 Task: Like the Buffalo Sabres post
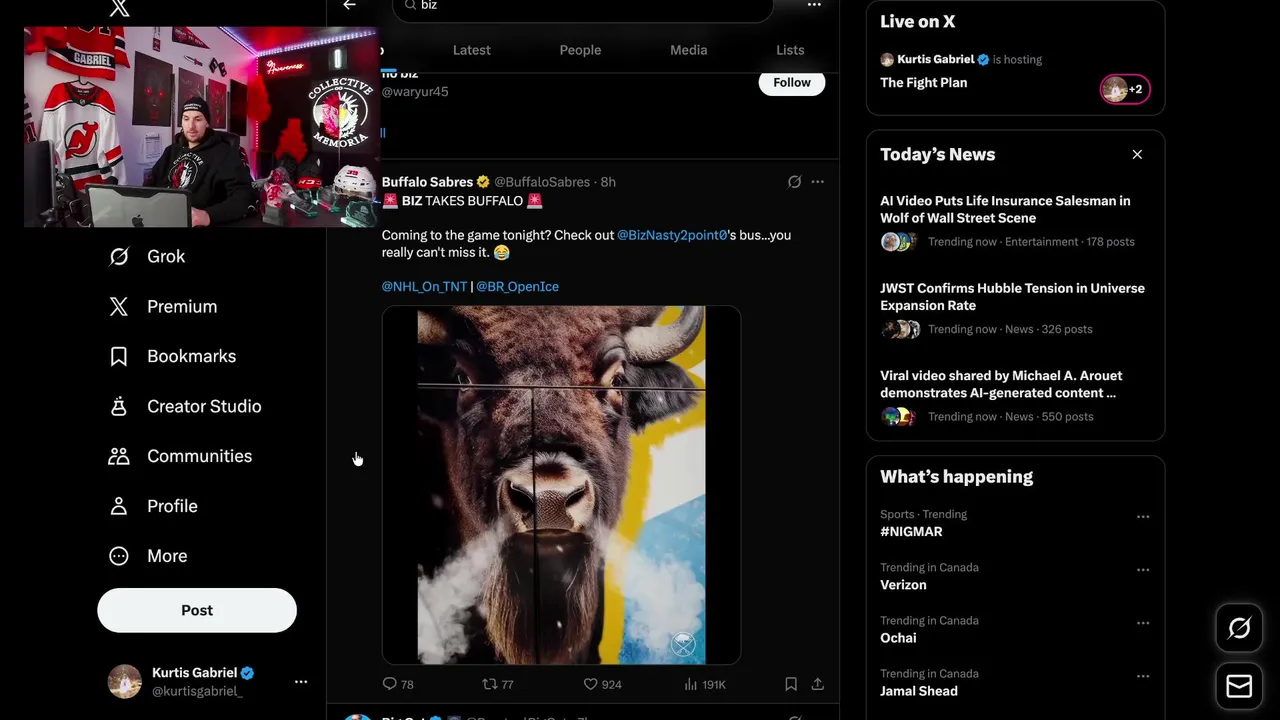[x=602, y=684]
